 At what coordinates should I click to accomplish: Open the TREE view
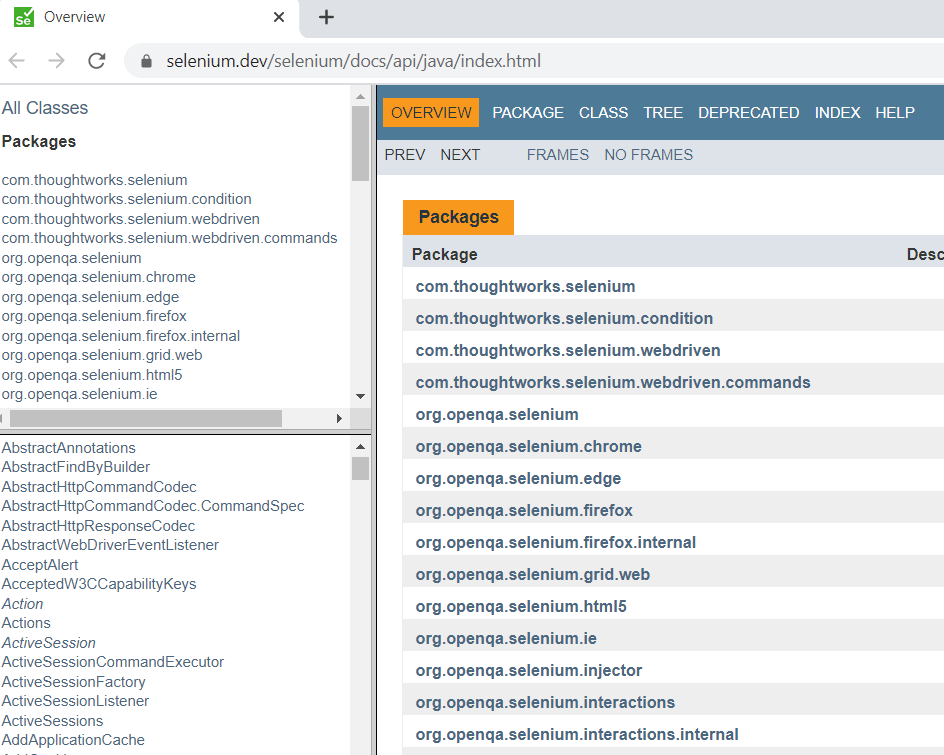click(x=663, y=112)
